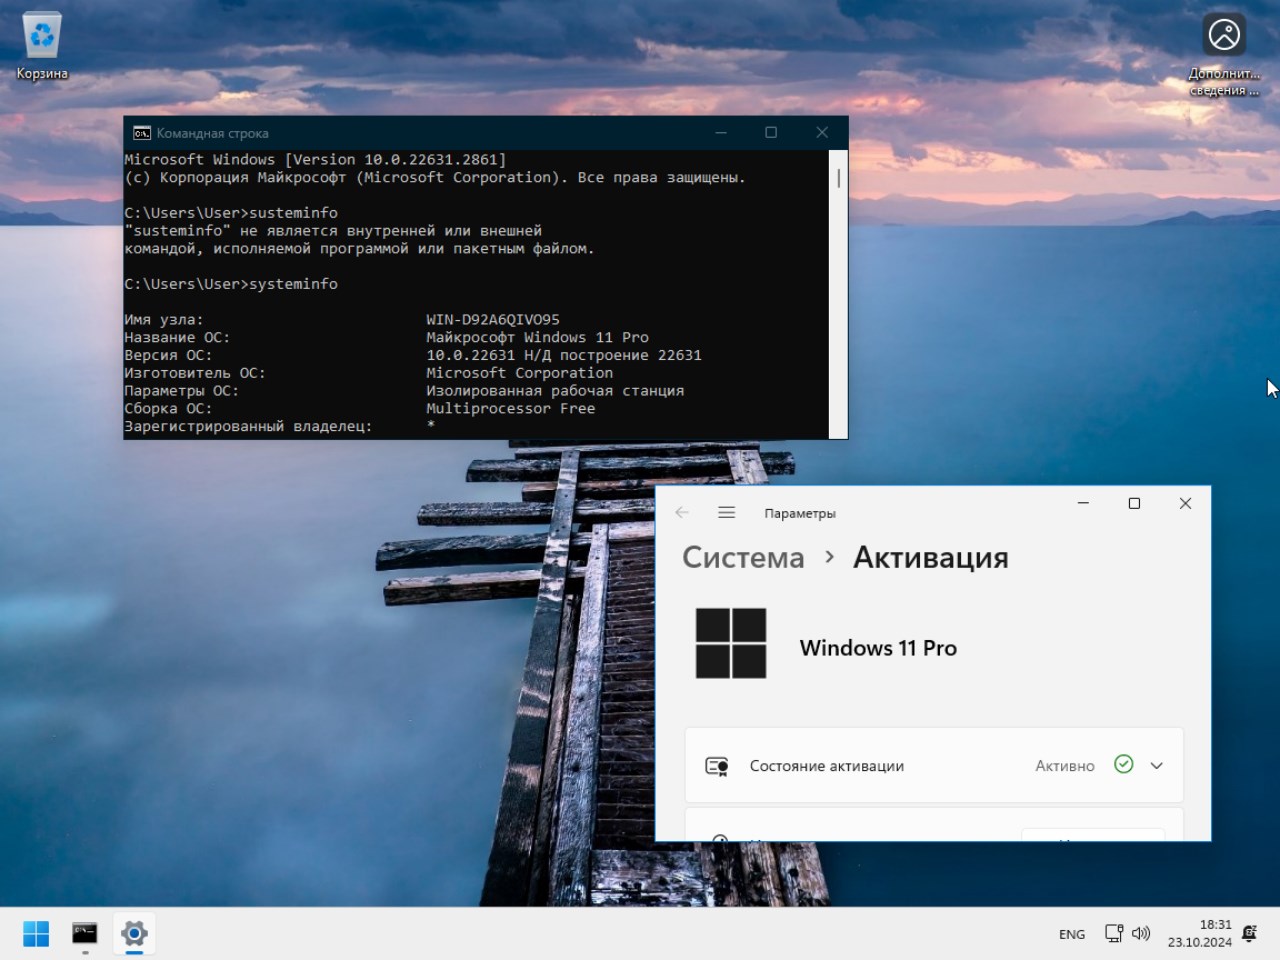
Task: Go back in the Settings window
Action: 682,512
